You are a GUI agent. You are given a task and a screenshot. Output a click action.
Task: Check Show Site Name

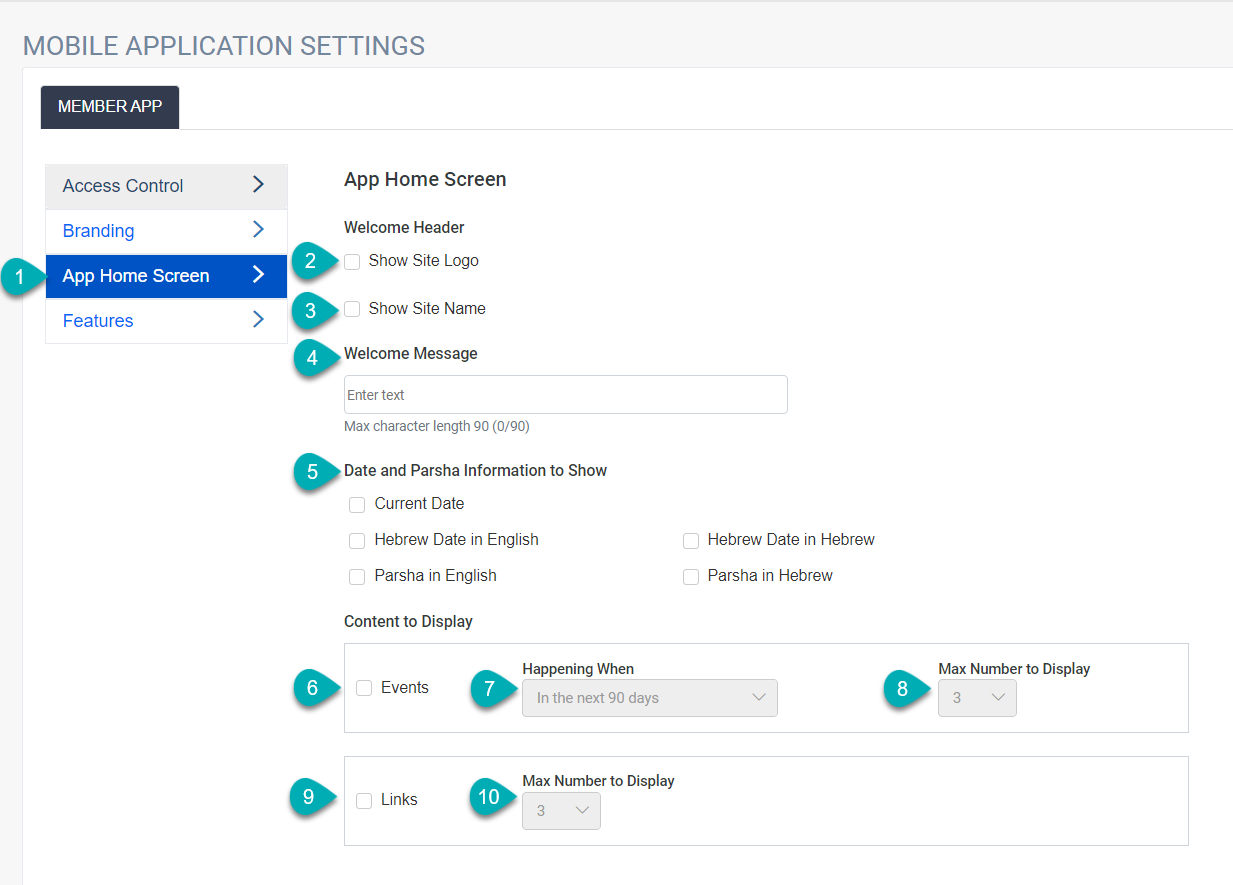pyautogui.click(x=351, y=308)
